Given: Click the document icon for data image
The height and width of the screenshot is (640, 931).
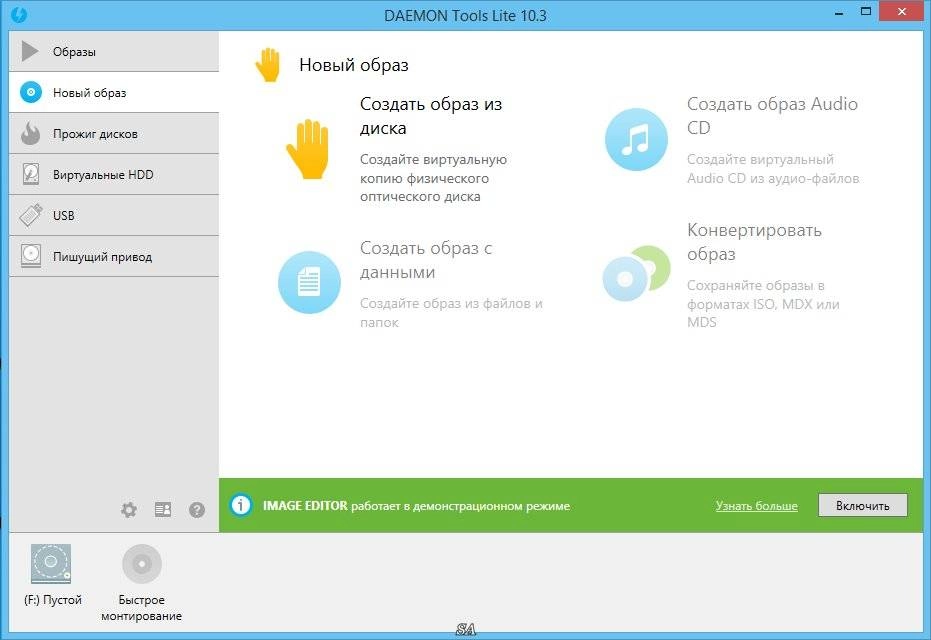Looking at the screenshot, I should (309, 282).
